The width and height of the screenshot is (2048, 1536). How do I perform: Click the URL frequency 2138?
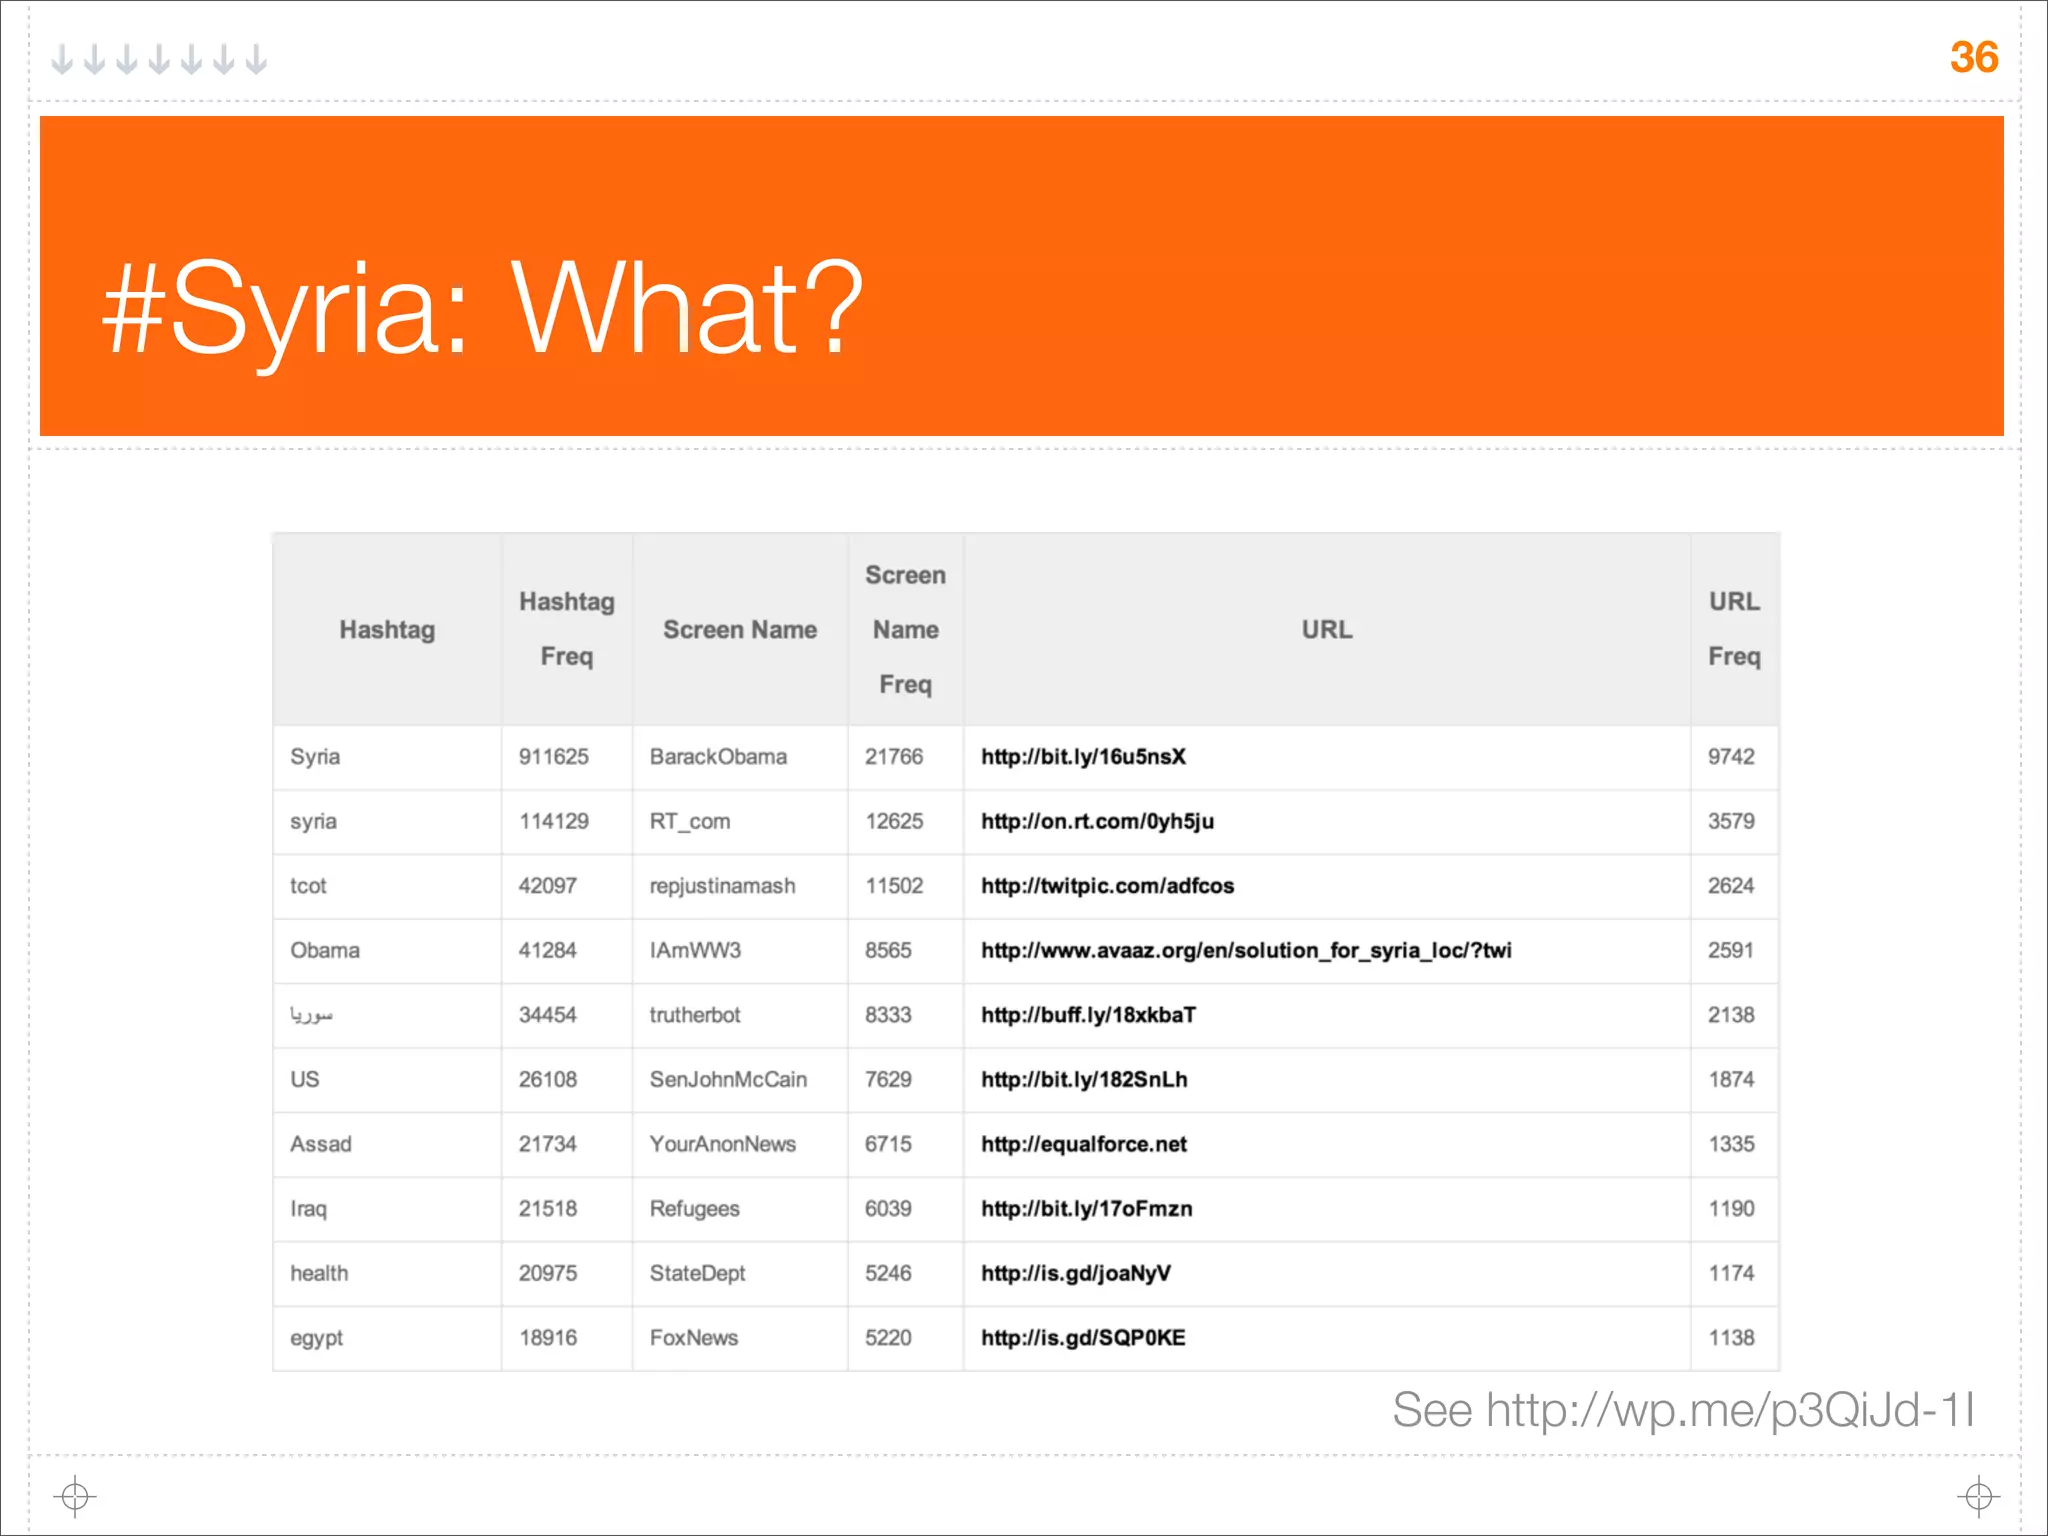tap(1731, 1015)
